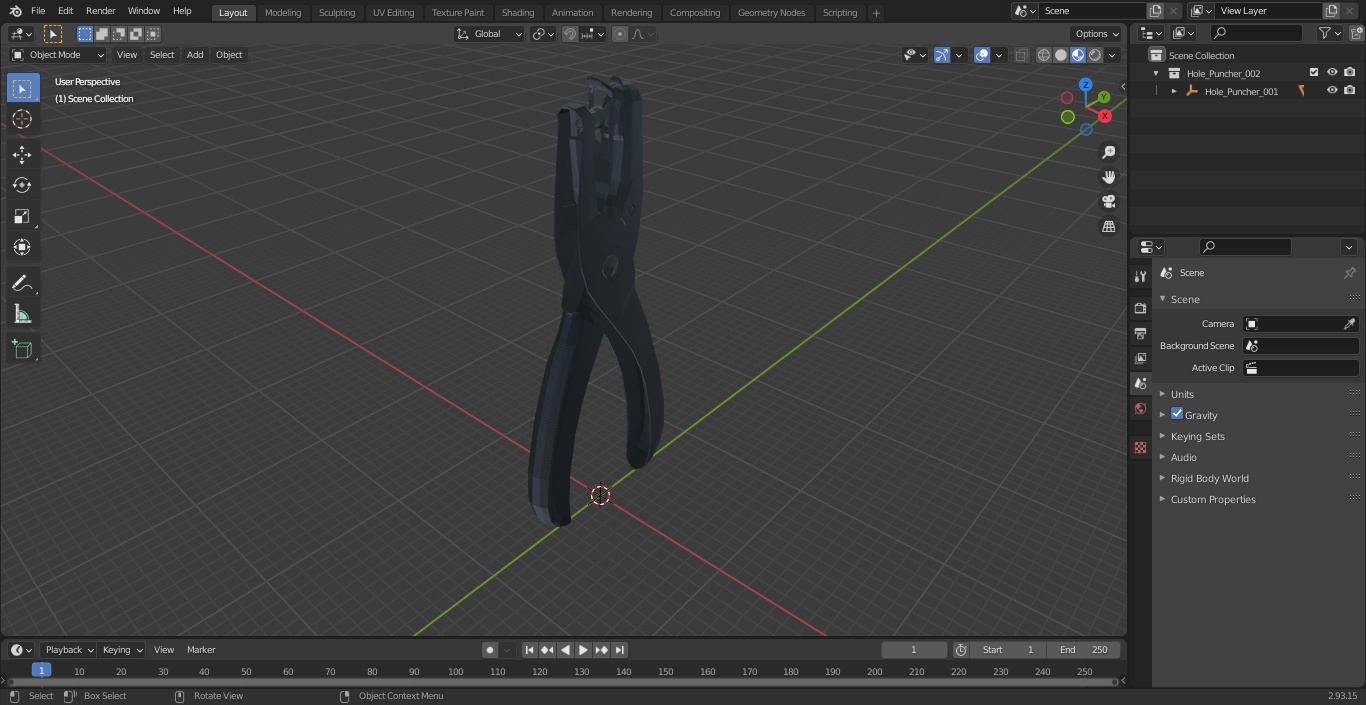Screen dimensions: 1366x705
Task: Open the File menu
Action: tap(38, 11)
